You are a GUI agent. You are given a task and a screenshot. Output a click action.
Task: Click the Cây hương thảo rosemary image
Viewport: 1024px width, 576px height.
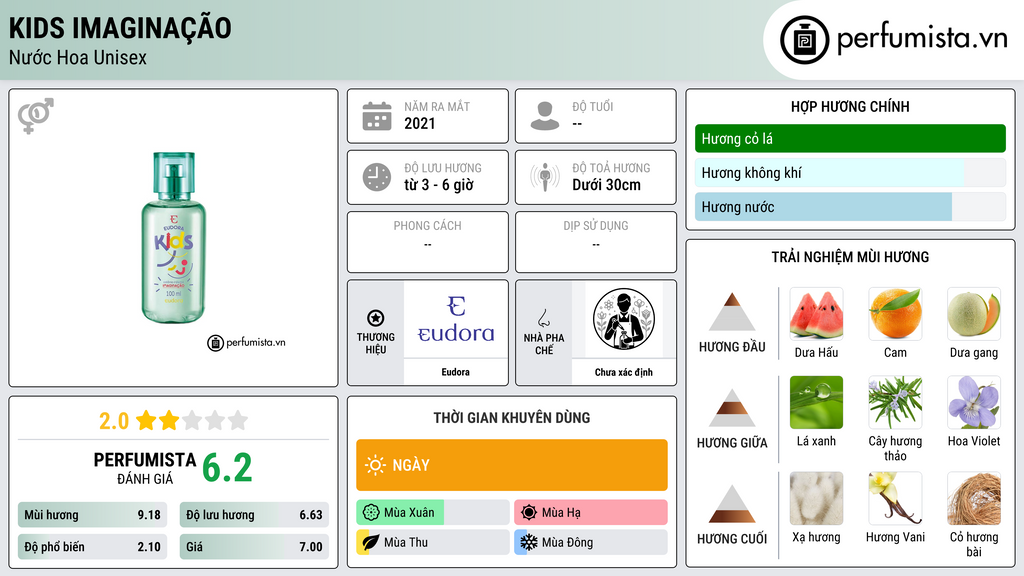click(895, 402)
